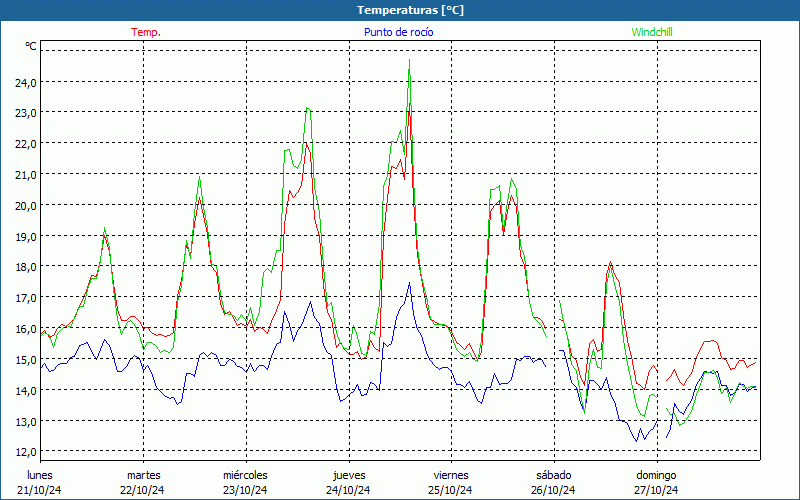The image size is (800, 500).
Task: Click the 16,0 y-axis value
Action: tap(26, 329)
